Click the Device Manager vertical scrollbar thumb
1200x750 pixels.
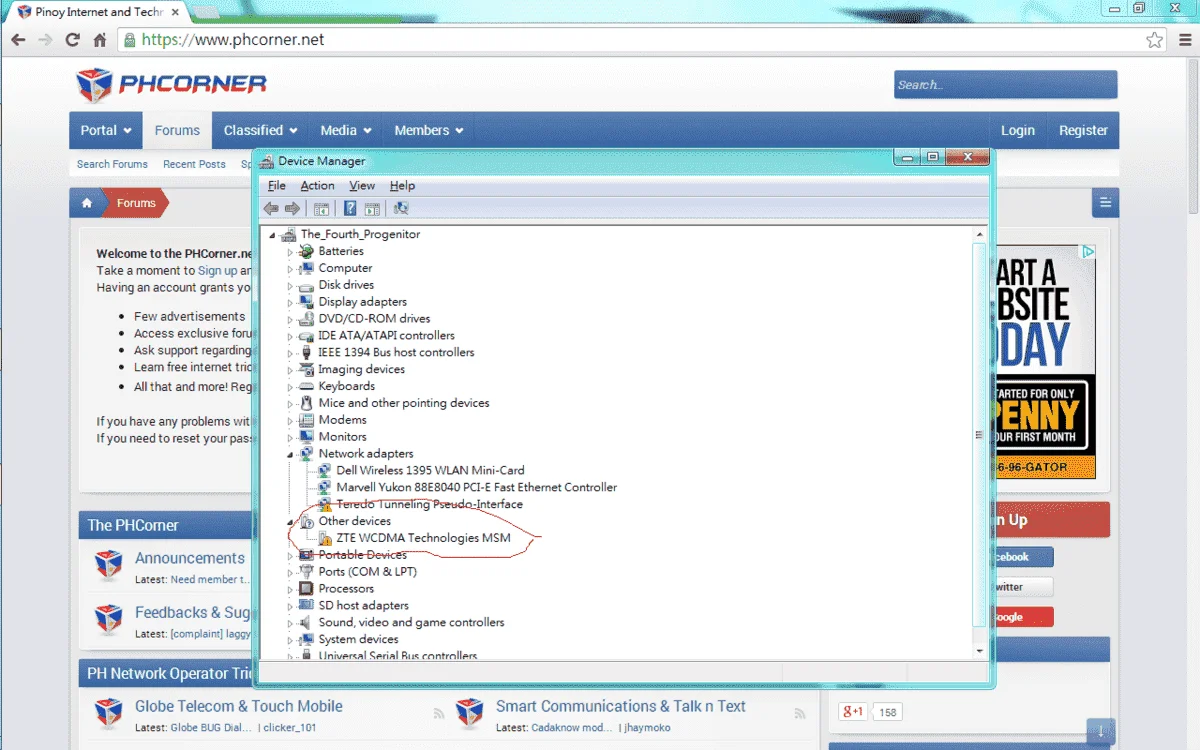(979, 435)
